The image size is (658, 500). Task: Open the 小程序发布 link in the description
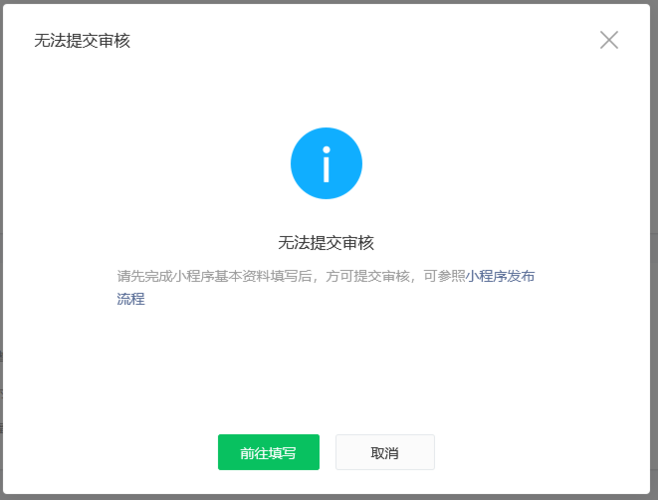[500, 276]
